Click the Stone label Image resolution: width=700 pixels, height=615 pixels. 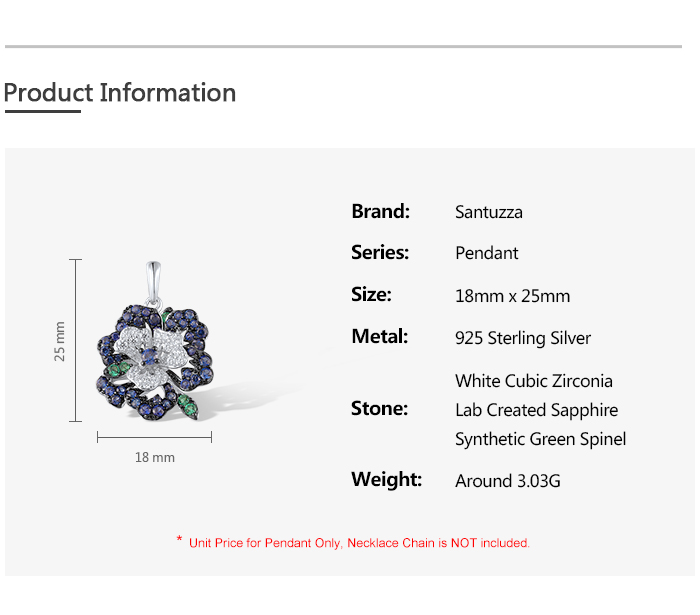point(379,409)
